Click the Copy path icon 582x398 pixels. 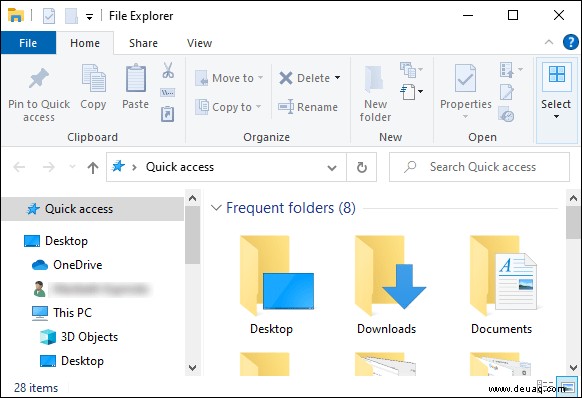(x=168, y=92)
